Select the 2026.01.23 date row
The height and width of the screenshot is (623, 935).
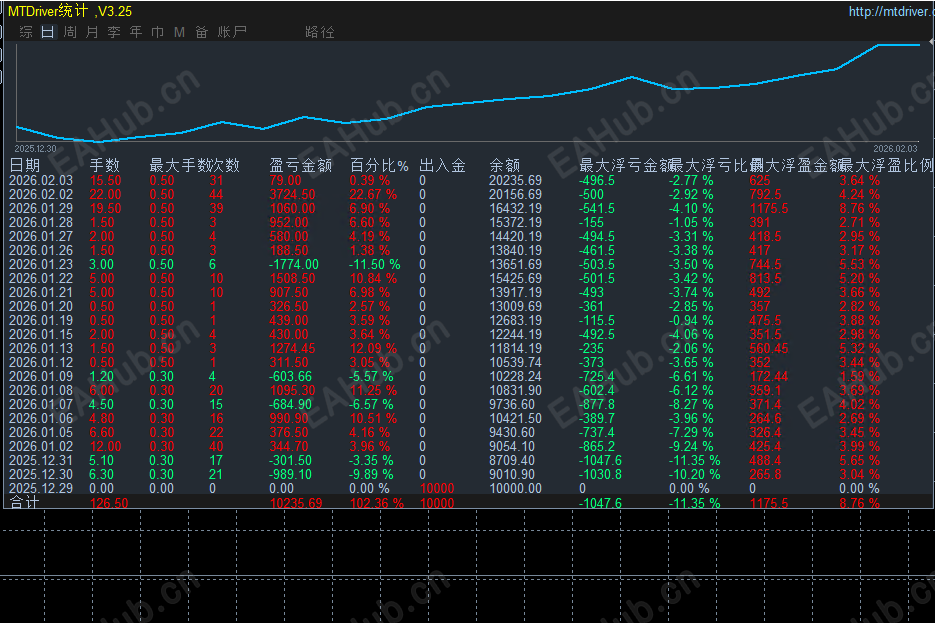coord(41,264)
